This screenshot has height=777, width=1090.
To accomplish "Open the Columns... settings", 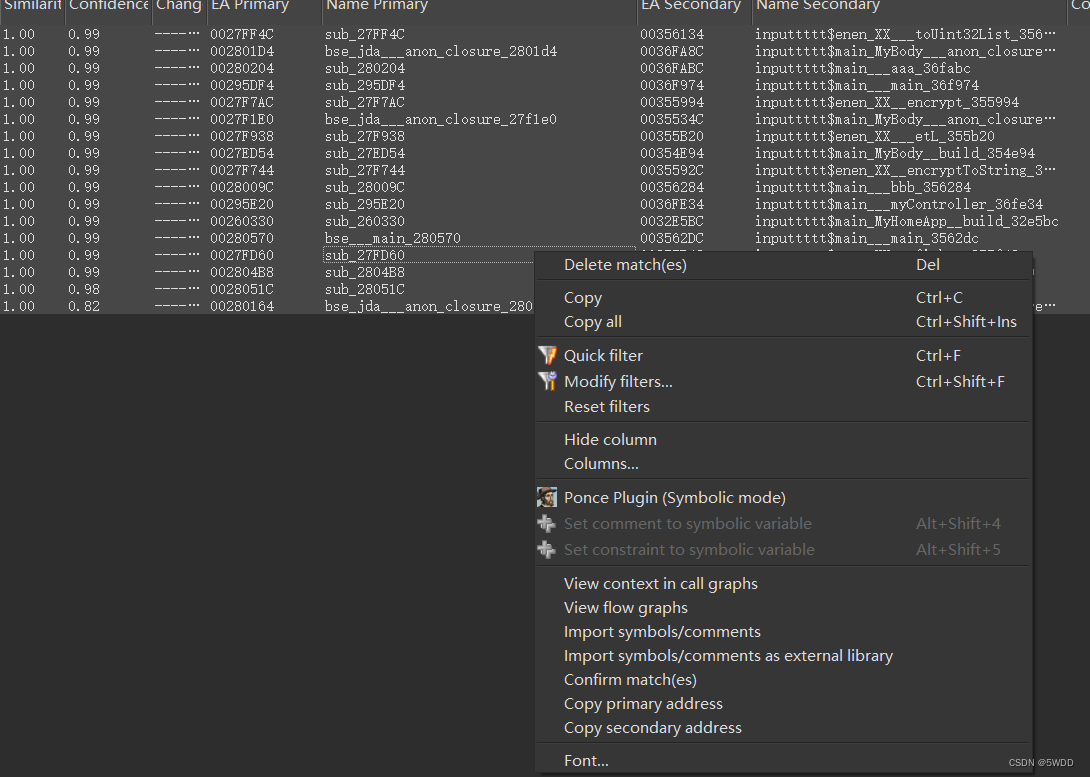I will (600, 463).
